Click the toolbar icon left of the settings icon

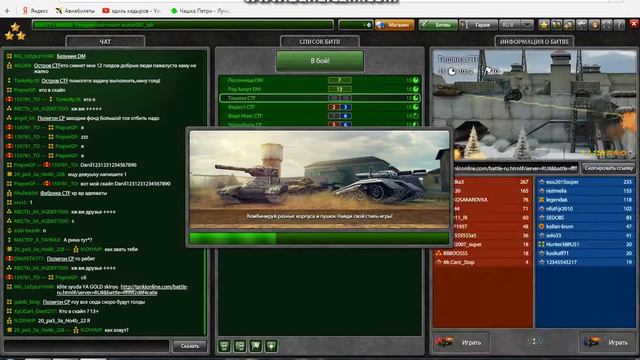(x=569, y=25)
